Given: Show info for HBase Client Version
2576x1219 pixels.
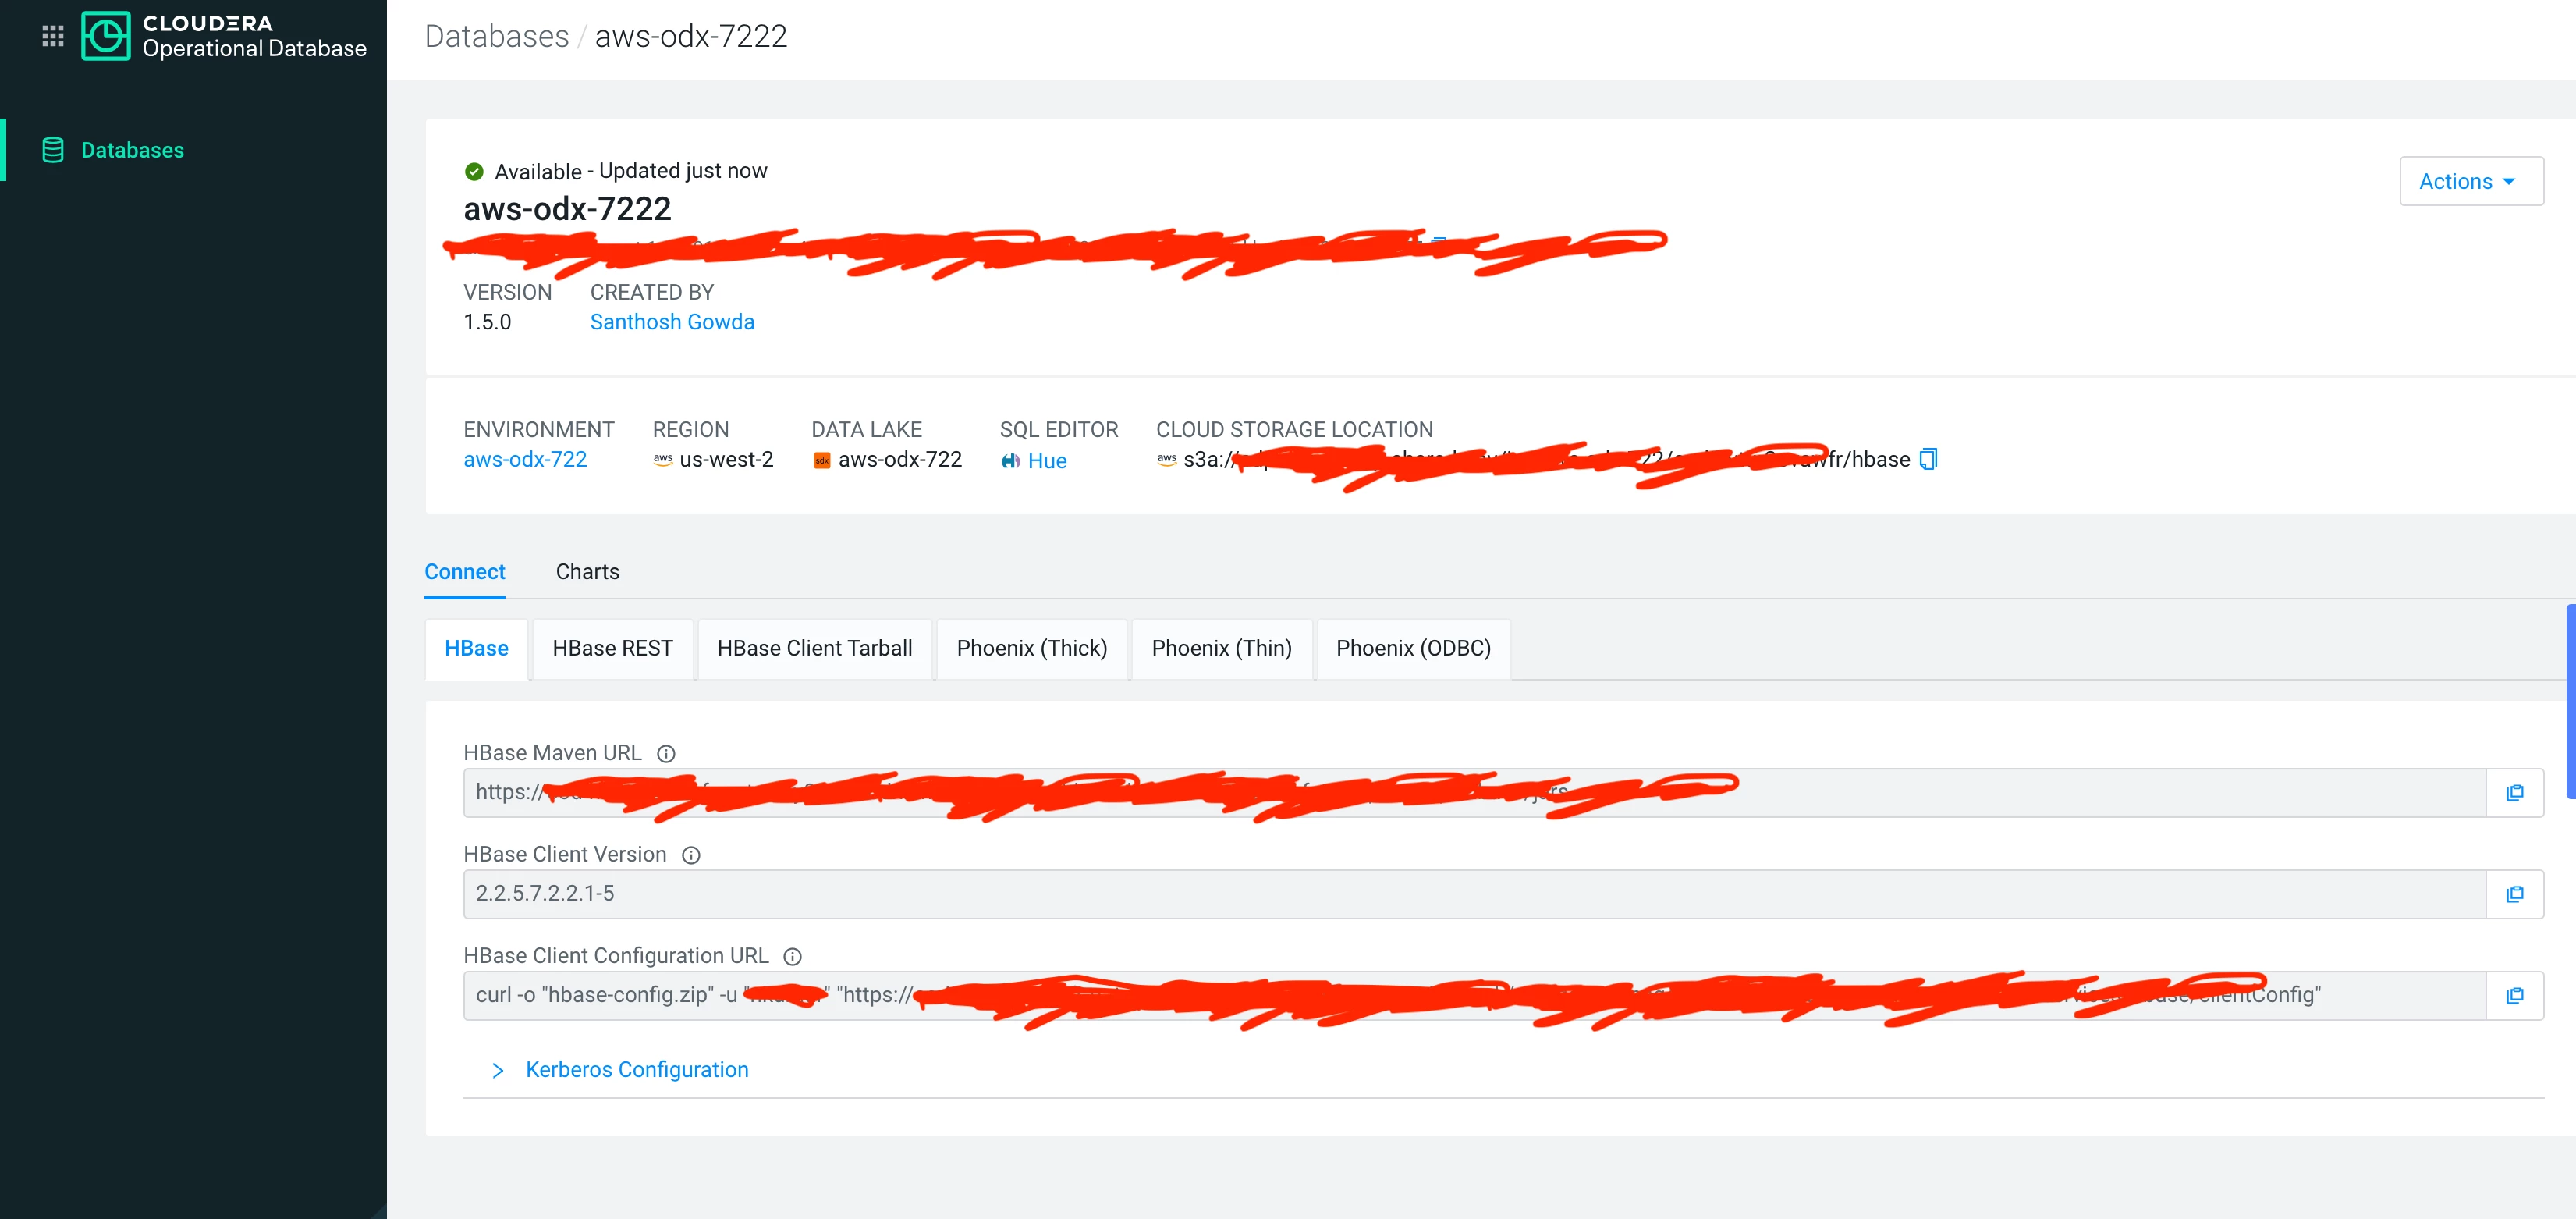Looking at the screenshot, I should tap(691, 855).
